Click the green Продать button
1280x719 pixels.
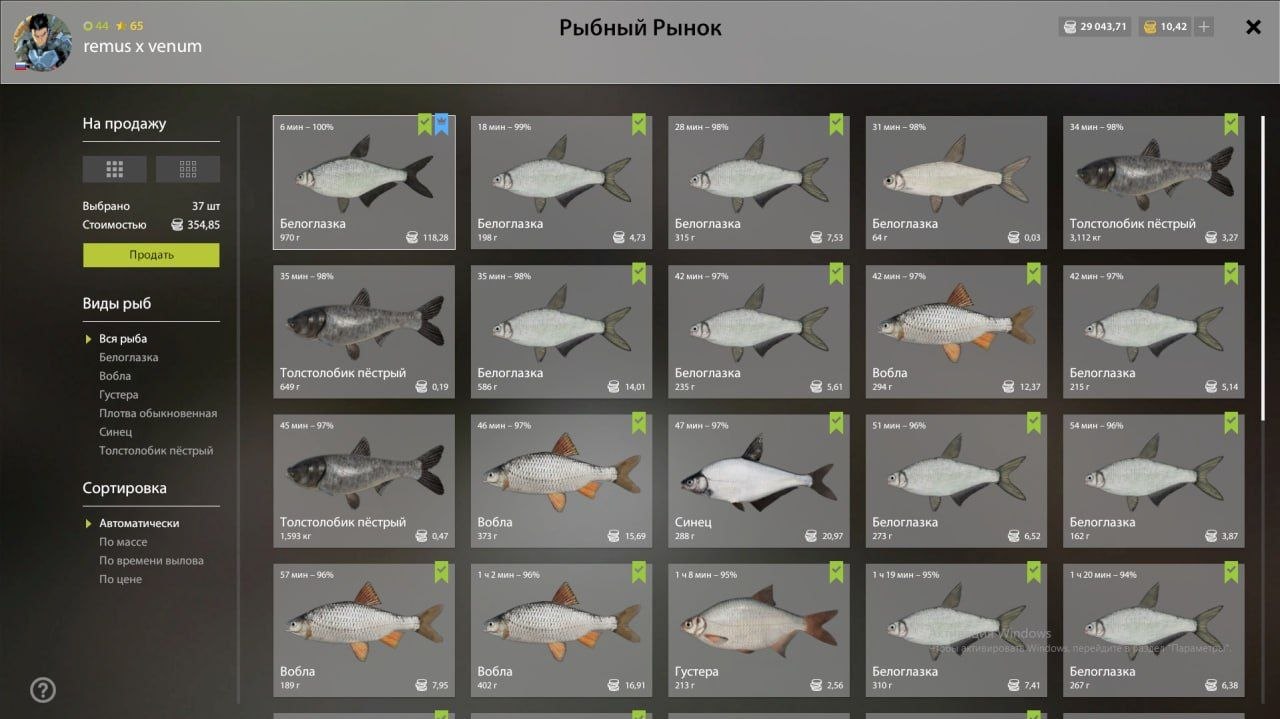tap(151, 255)
